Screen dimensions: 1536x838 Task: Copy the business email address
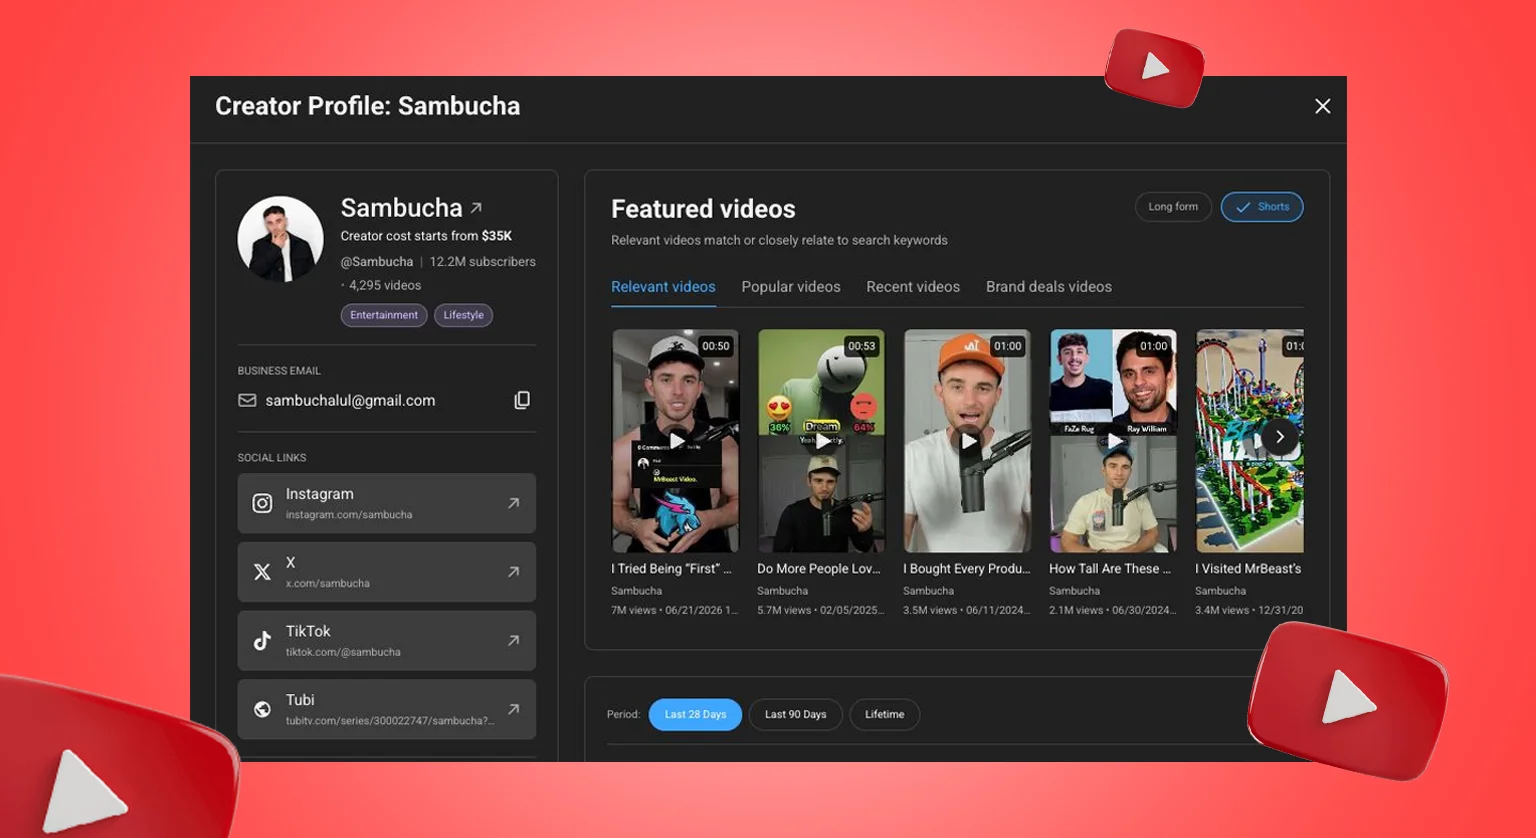click(x=522, y=400)
